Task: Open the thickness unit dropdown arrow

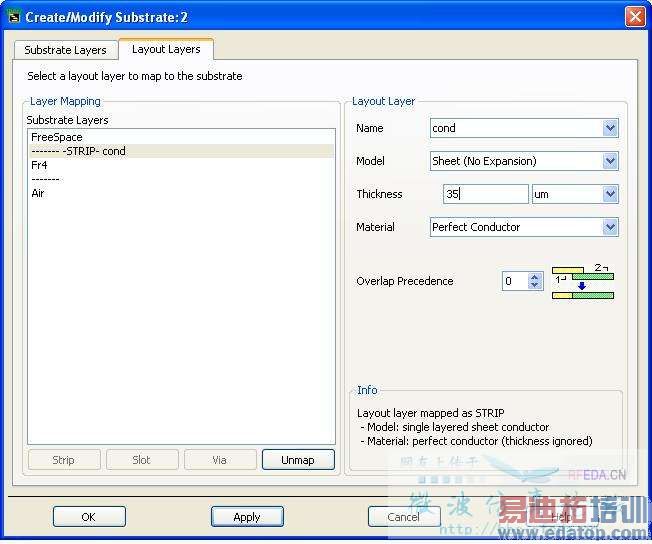Action: (x=610, y=194)
